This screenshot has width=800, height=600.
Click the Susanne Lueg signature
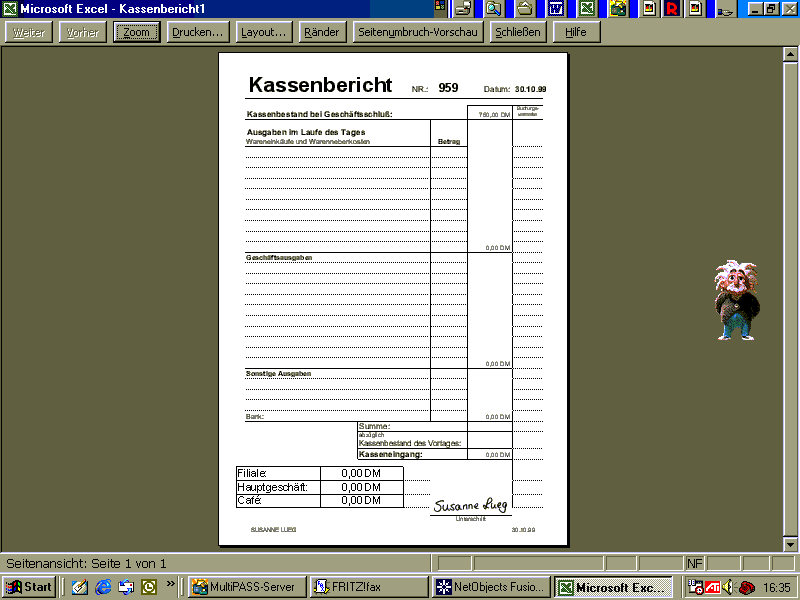470,505
